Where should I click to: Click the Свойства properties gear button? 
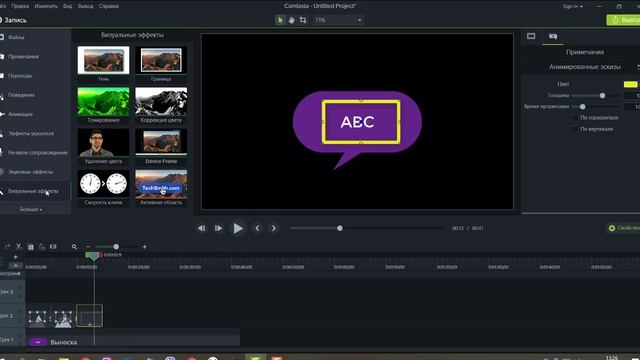coord(624,228)
